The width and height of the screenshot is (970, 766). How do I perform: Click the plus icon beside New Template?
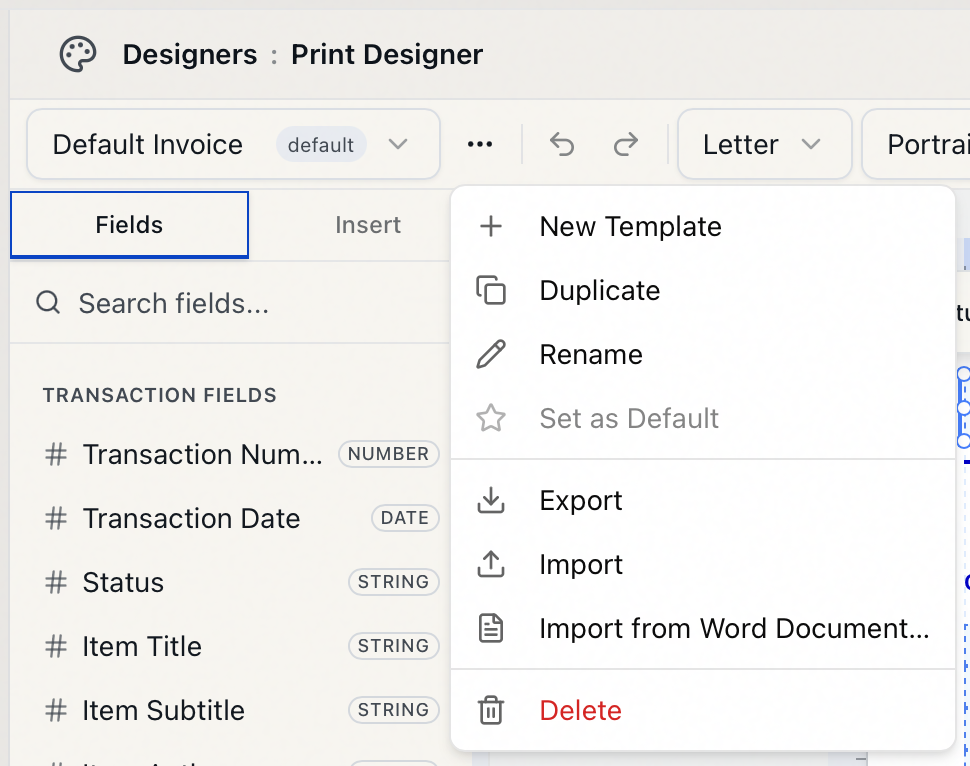tap(491, 226)
